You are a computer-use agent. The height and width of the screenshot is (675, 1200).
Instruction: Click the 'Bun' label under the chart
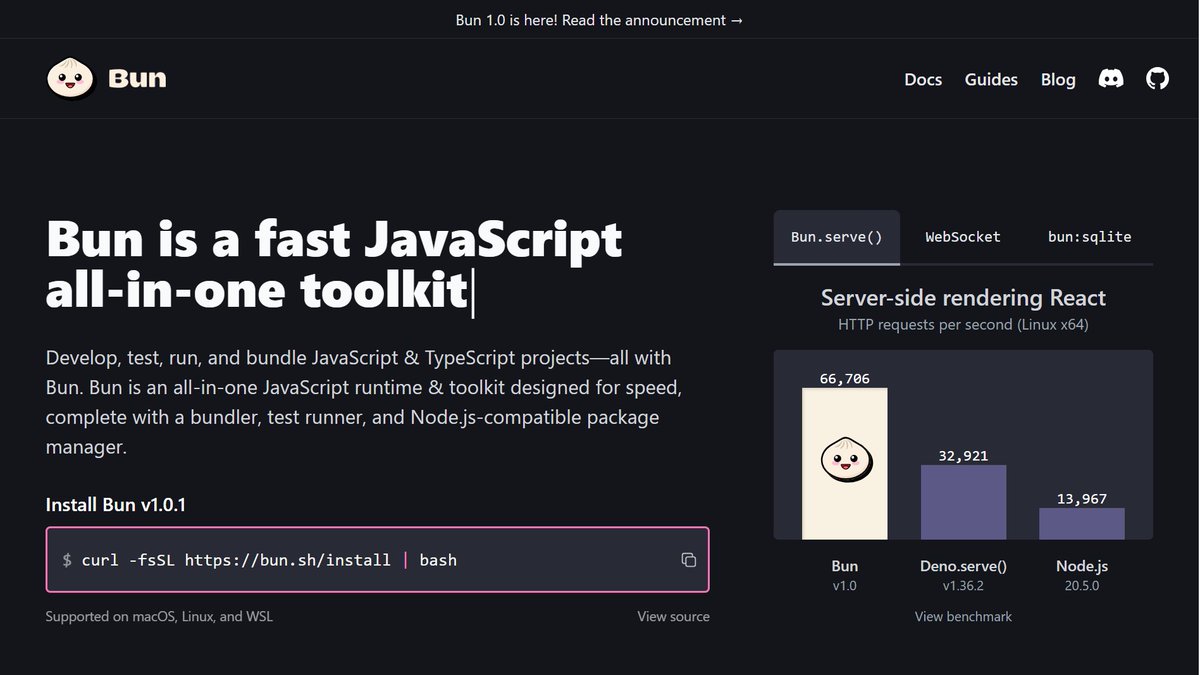coord(845,566)
